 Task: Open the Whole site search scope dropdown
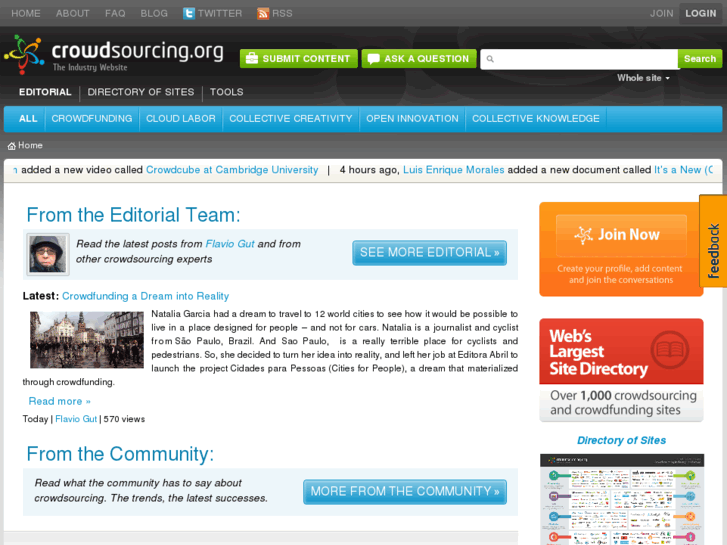(x=643, y=78)
